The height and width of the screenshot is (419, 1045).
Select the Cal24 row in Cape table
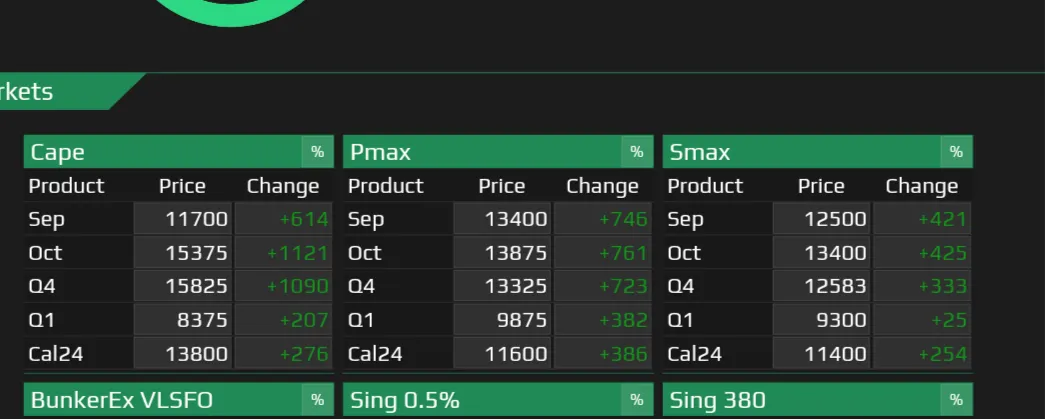pyautogui.click(x=179, y=353)
